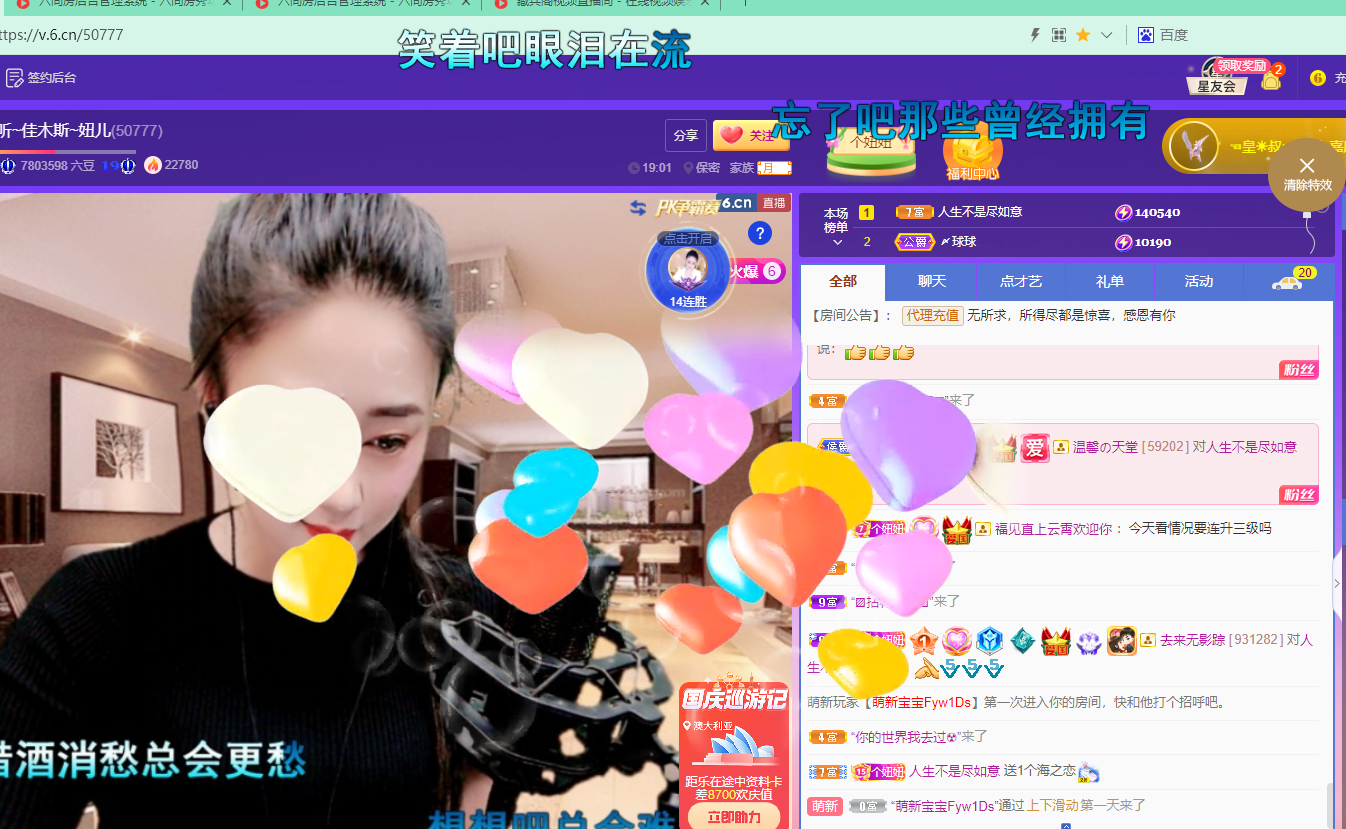Click the star 1 medal on 去来无影踪 row
Viewport: 1346px width, 829px height.
923,640
